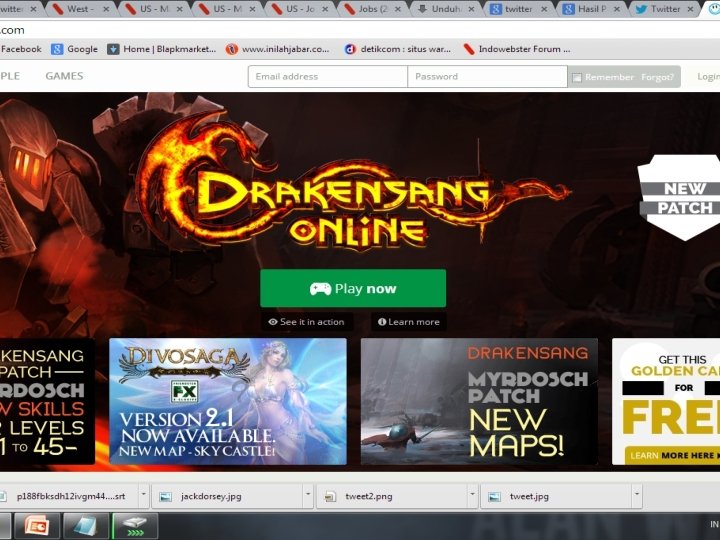
Task: Expand options for jackdorsey.jpg download
Action: 308,495
